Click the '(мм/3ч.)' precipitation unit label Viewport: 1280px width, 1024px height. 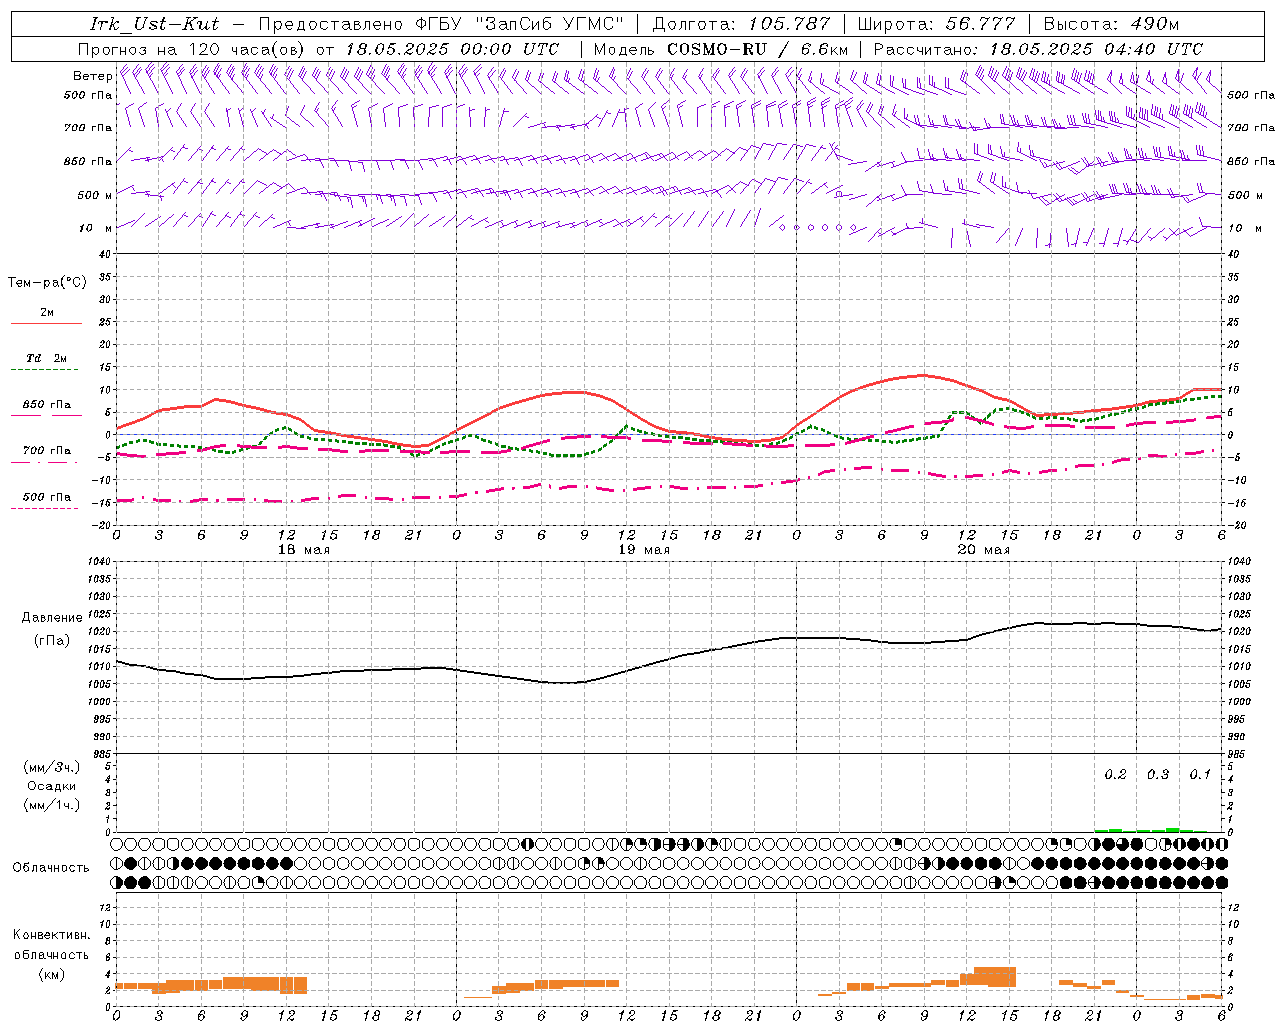pyautogui.click(x=52, y=767)
